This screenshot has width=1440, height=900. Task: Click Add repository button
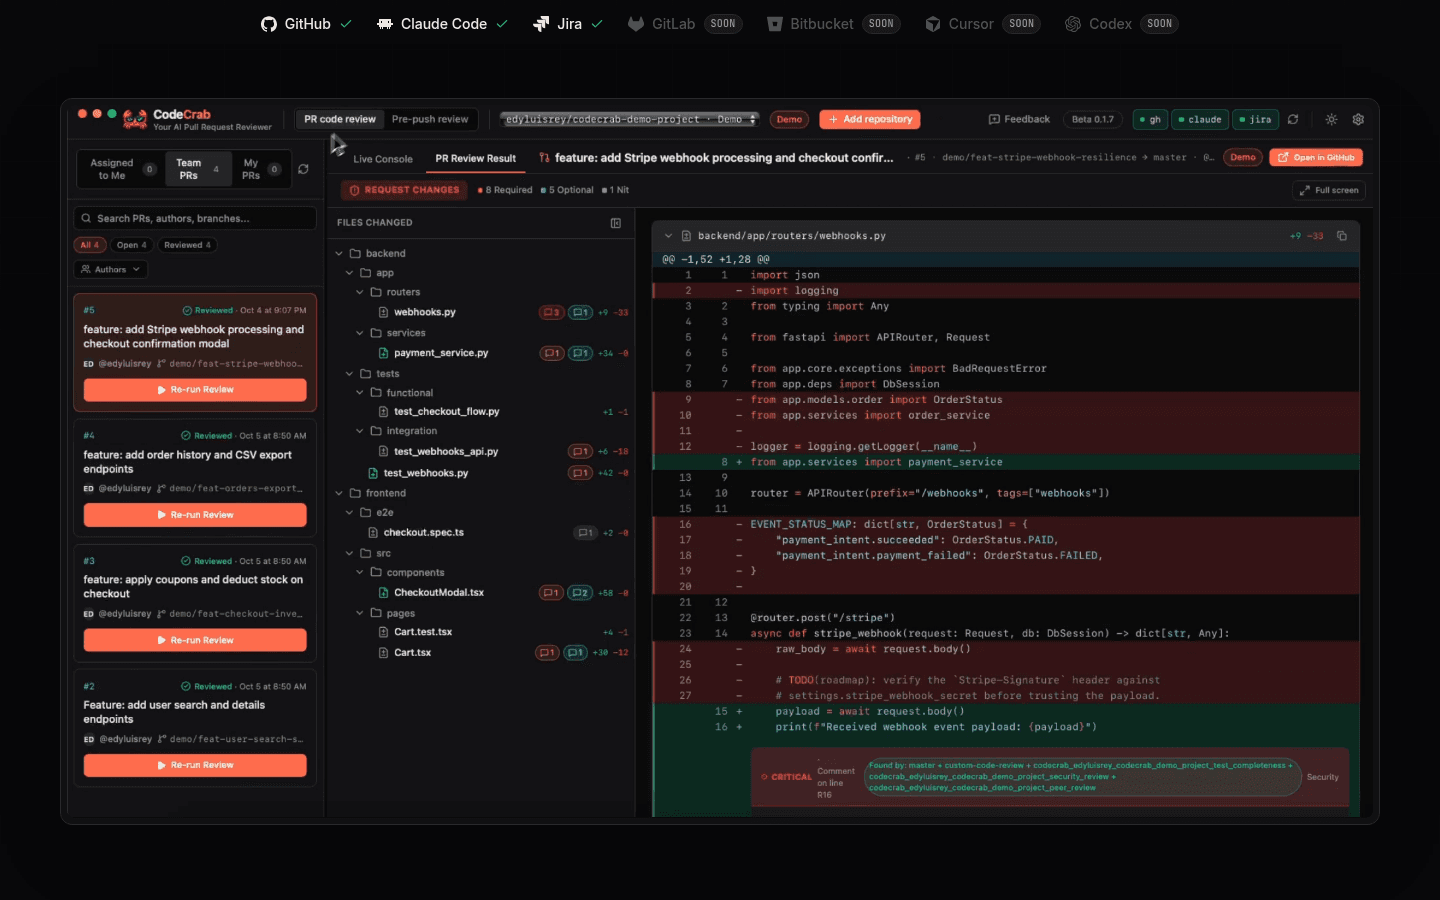(x=870, y=119)
